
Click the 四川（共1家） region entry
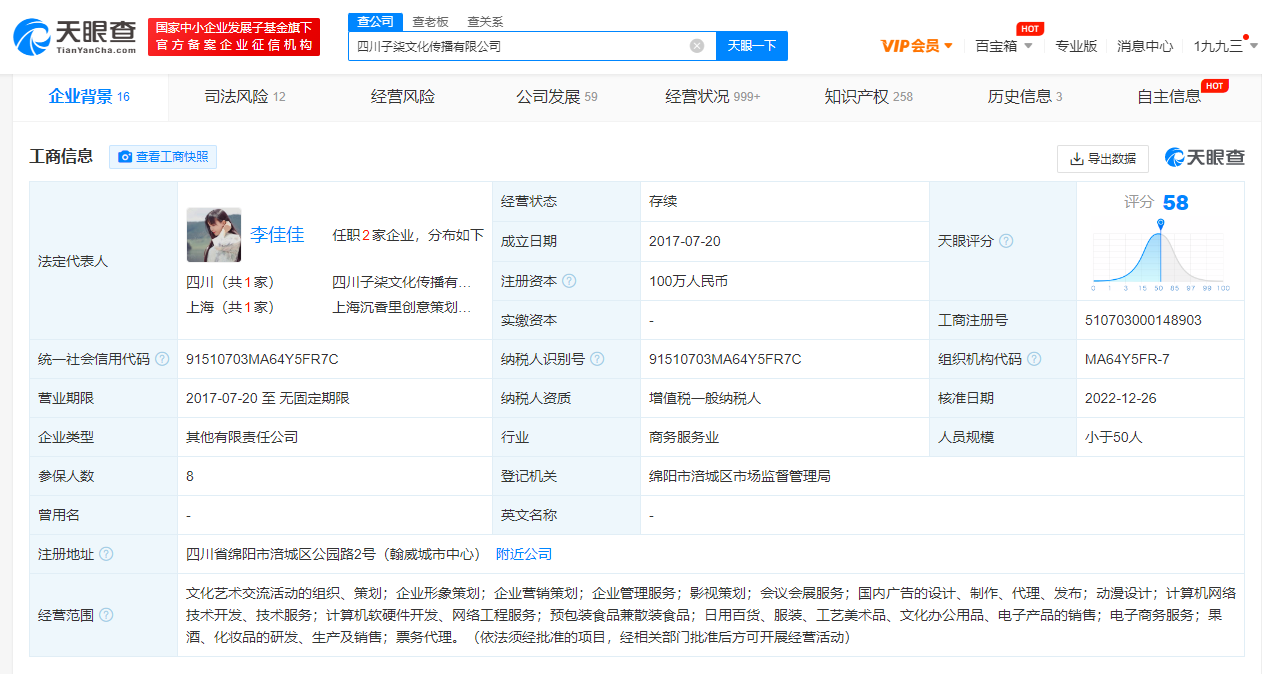(x=230, y=282)
